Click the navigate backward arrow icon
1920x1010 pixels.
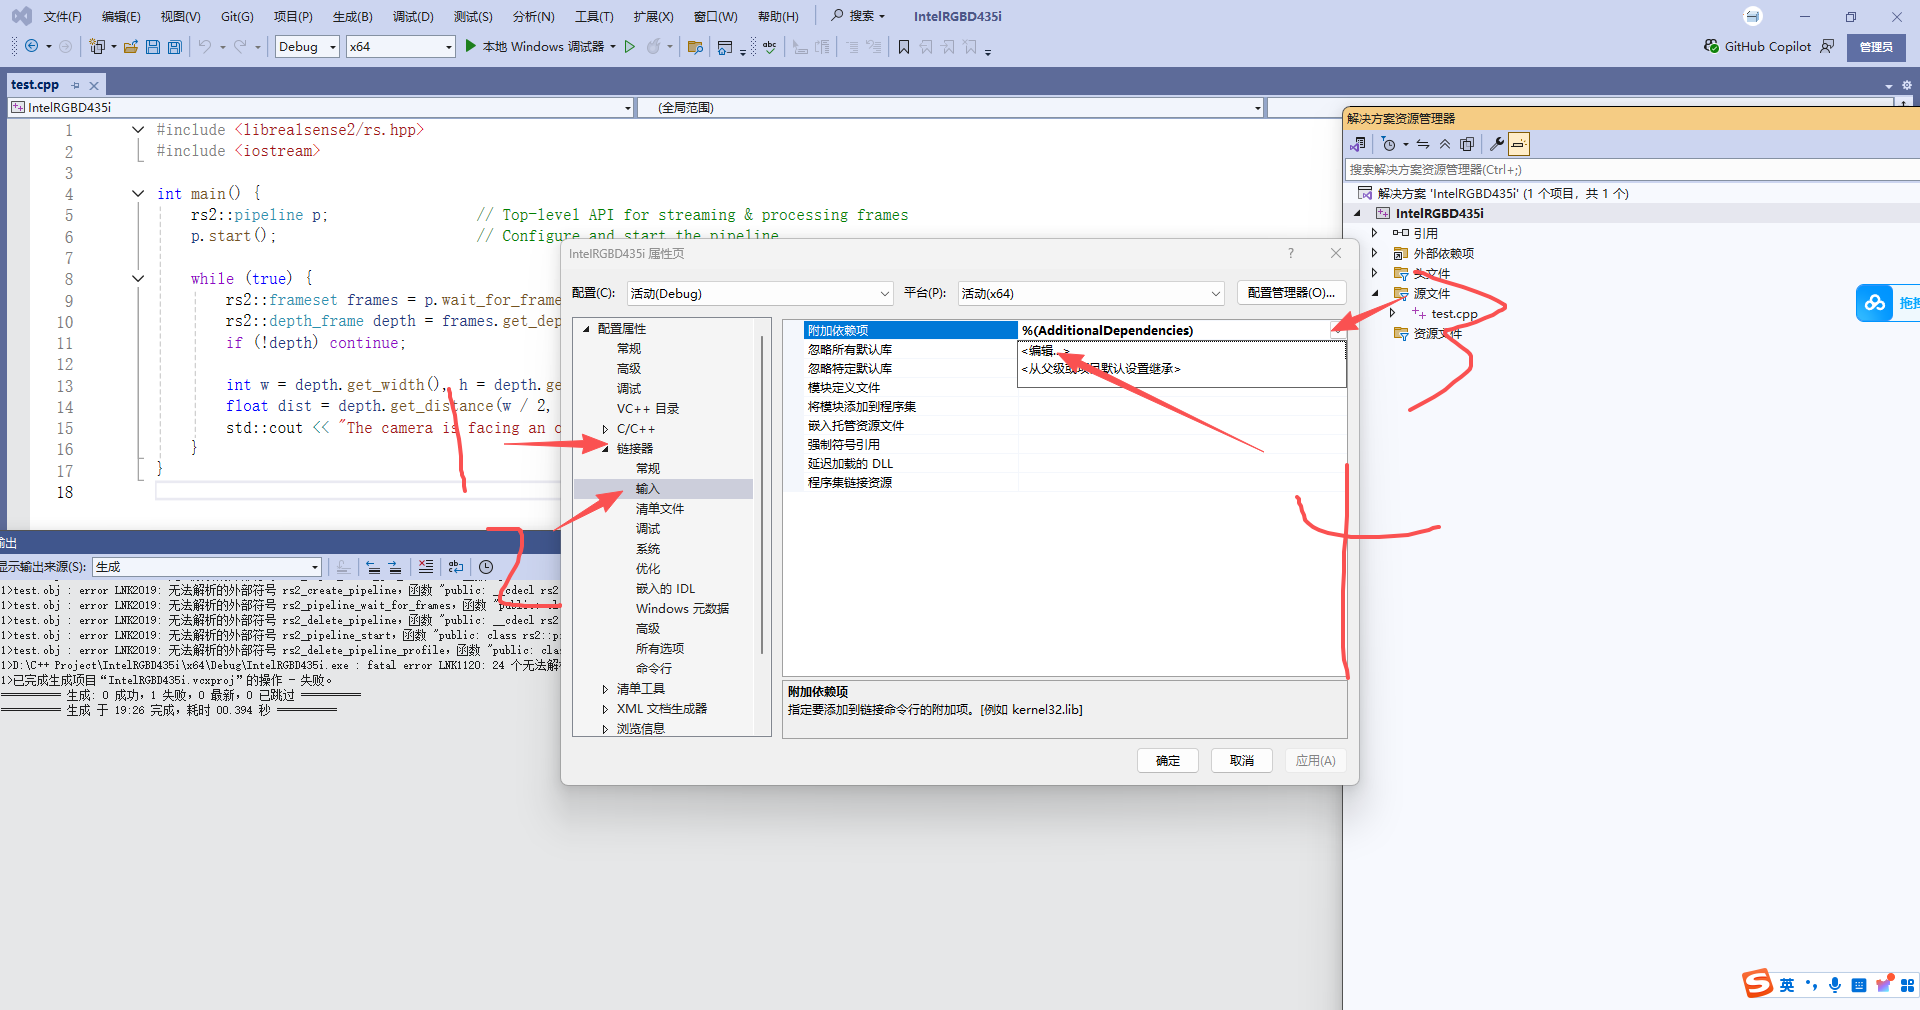pos(31,46)
